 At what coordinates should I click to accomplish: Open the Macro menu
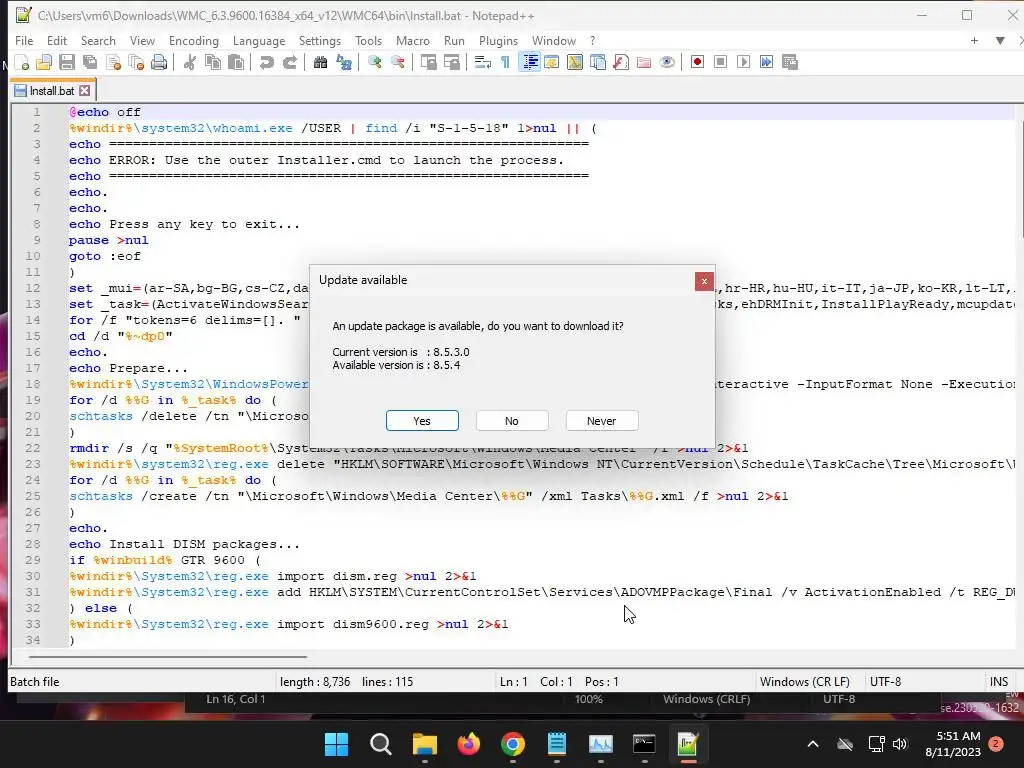pyautogui.click(x=413, y=40)
